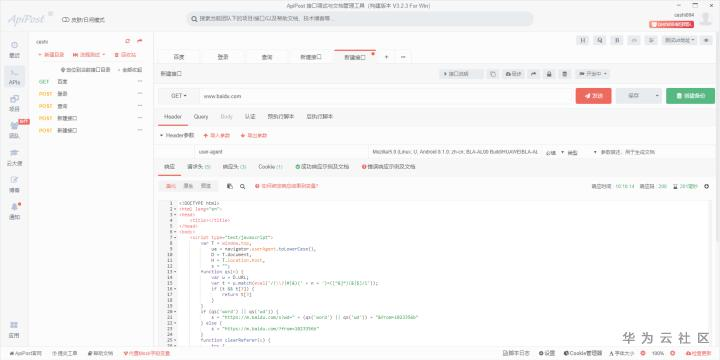This screenshot has width=720, height=360.
Task: Open the GET request method dropdown
Action: (x=179, y=96)
